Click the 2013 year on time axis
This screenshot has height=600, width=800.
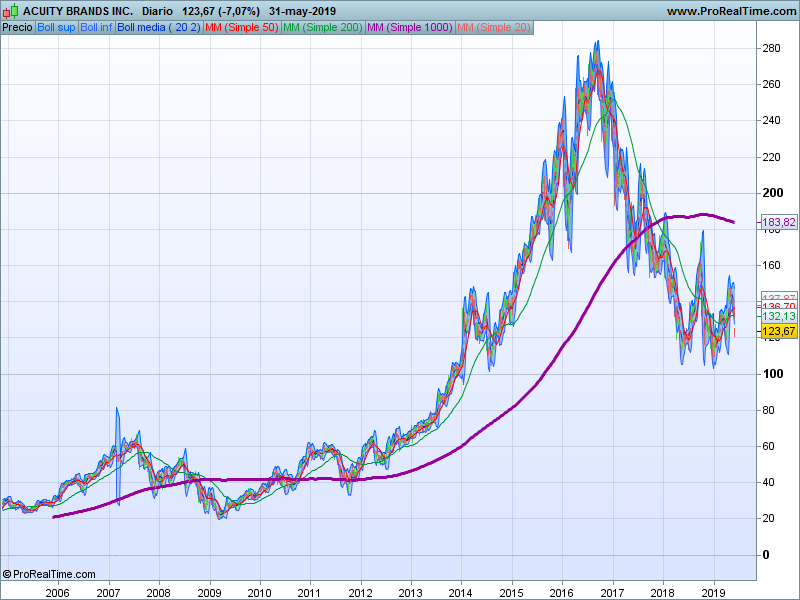click(410, 593)
